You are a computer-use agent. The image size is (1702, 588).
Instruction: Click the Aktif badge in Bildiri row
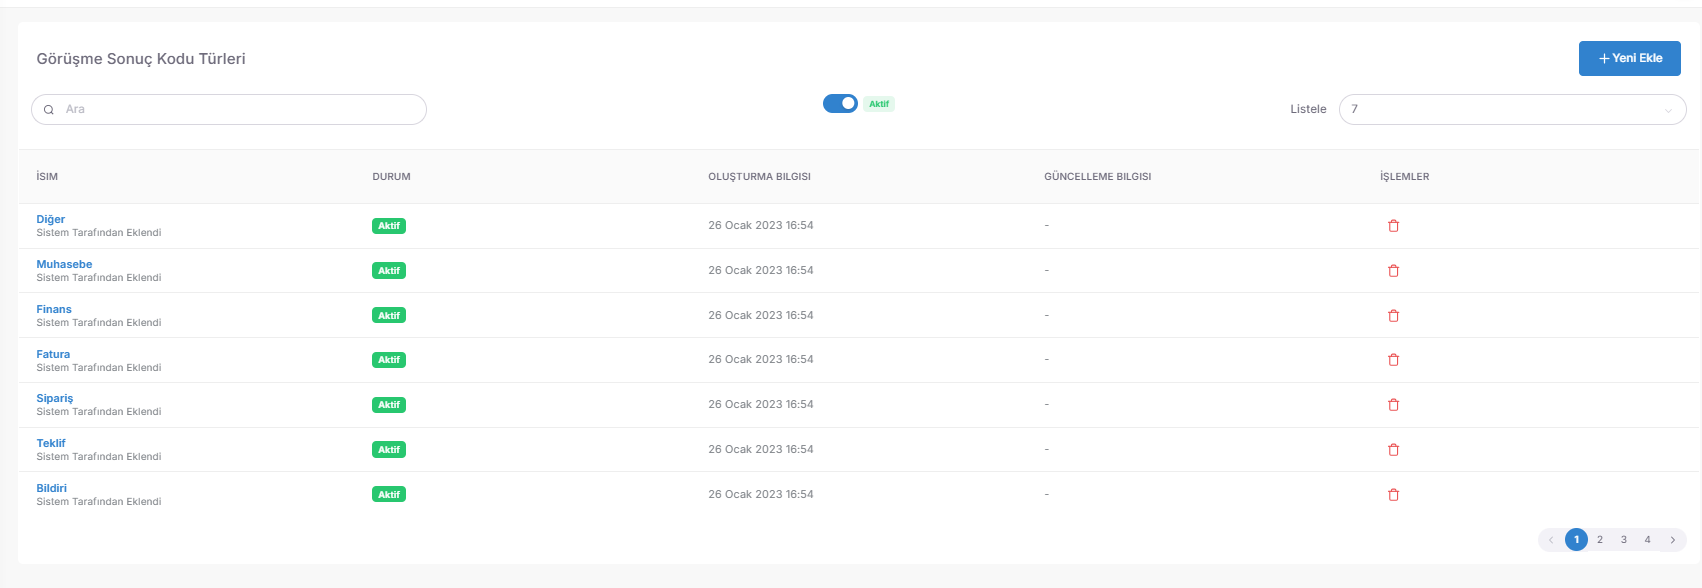389,495
